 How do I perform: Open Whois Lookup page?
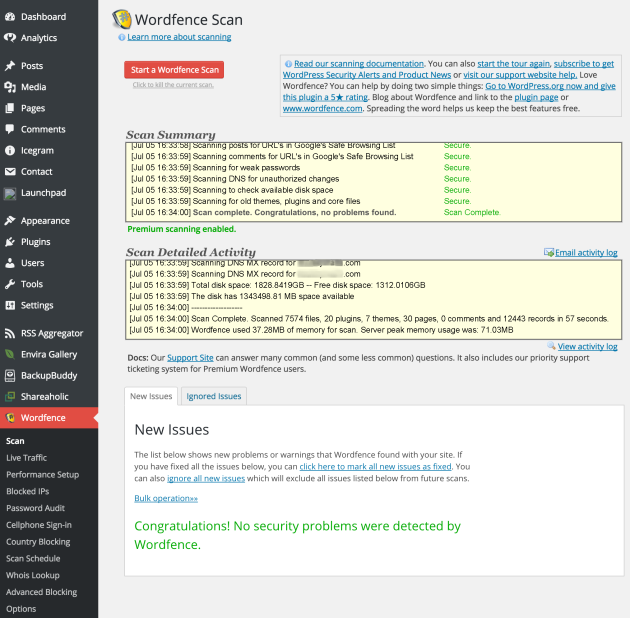click(x=33, y=575)
